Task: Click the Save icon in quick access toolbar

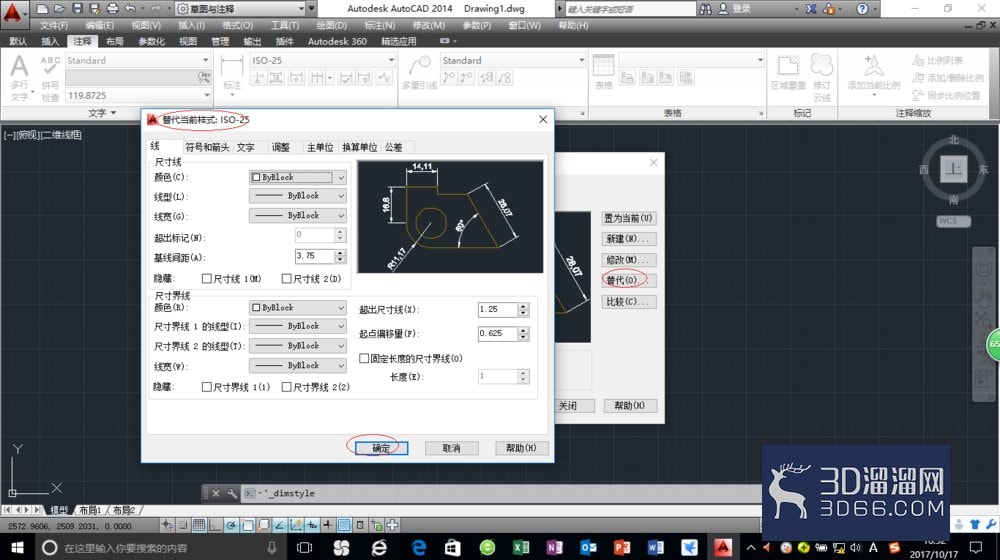Action: point(77,8)
